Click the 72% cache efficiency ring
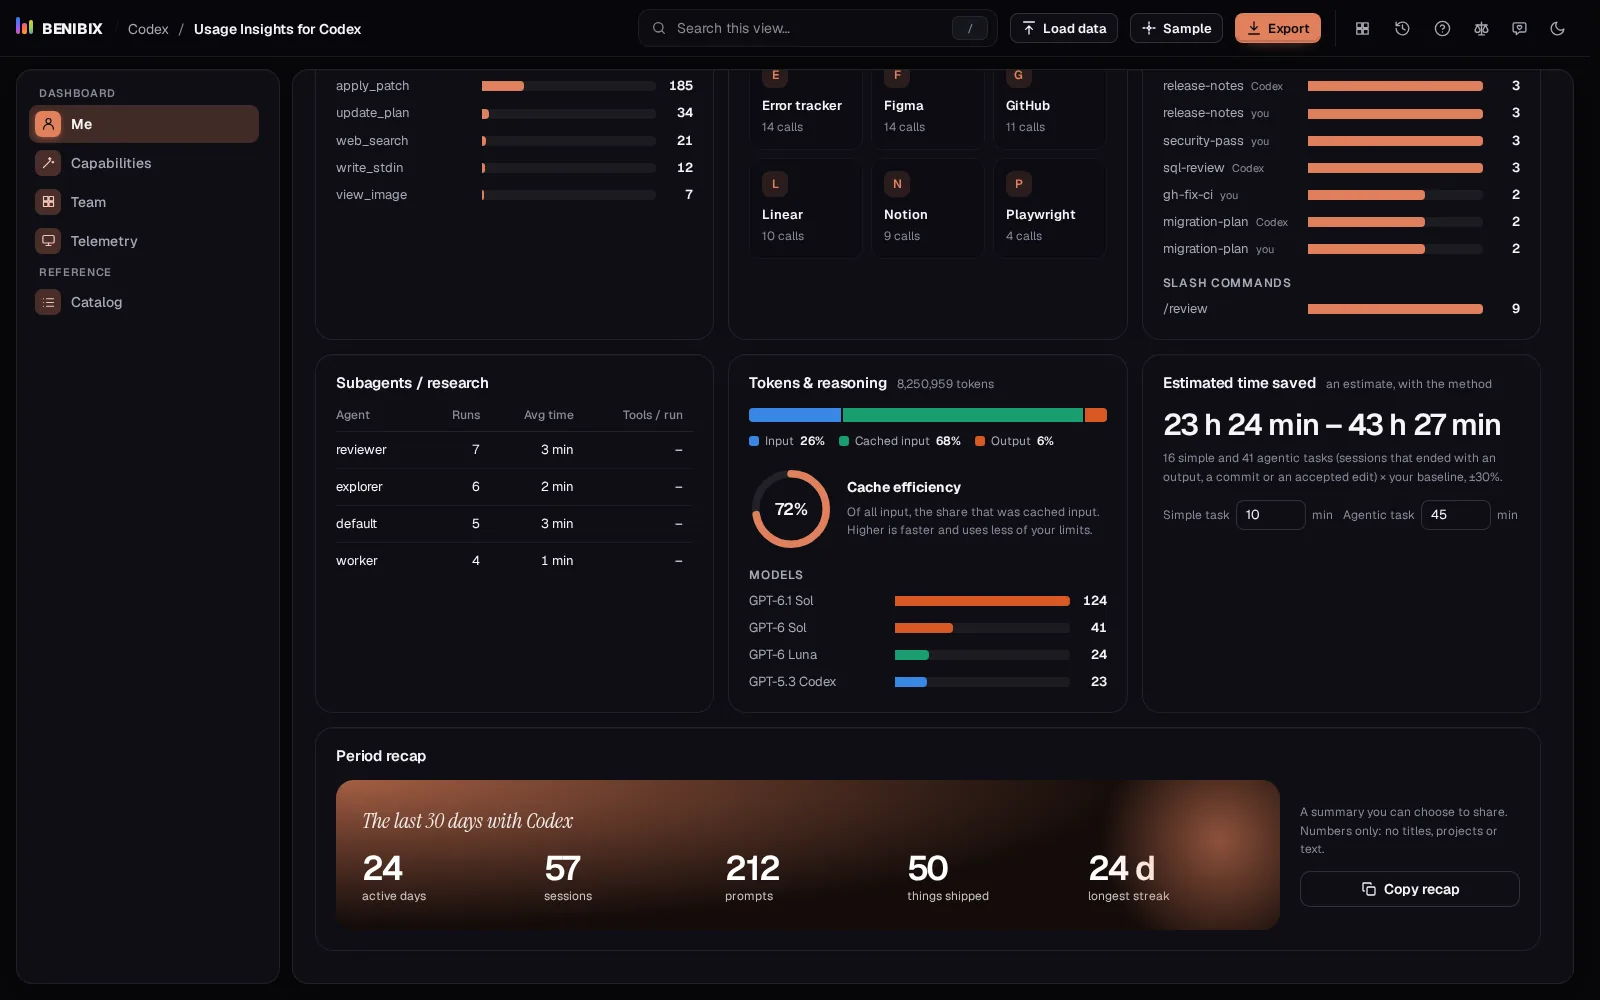This screenshot has width=1600, height=1000. [x=791, y=509]
